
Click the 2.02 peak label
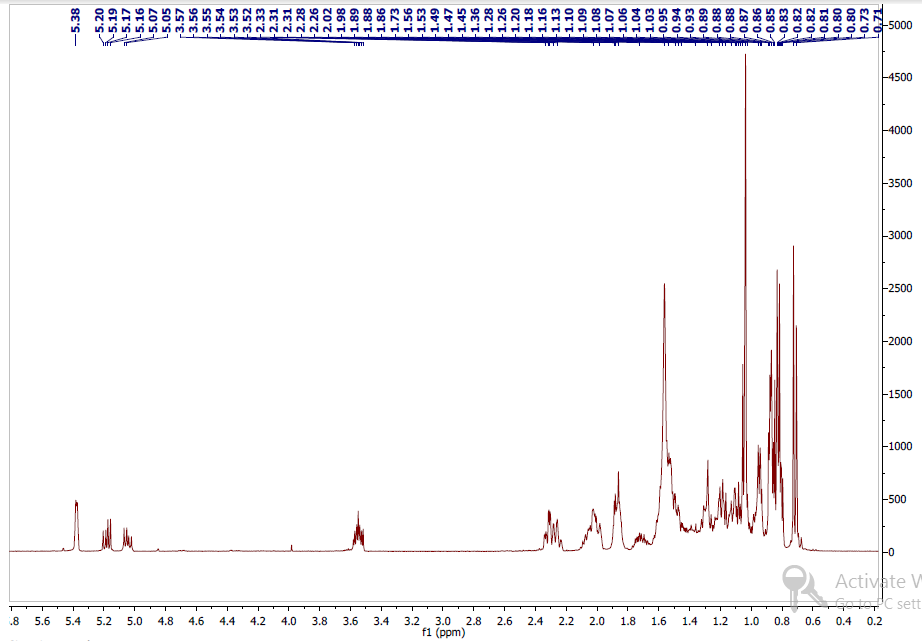pyautogui.click(x=328, y=21)
